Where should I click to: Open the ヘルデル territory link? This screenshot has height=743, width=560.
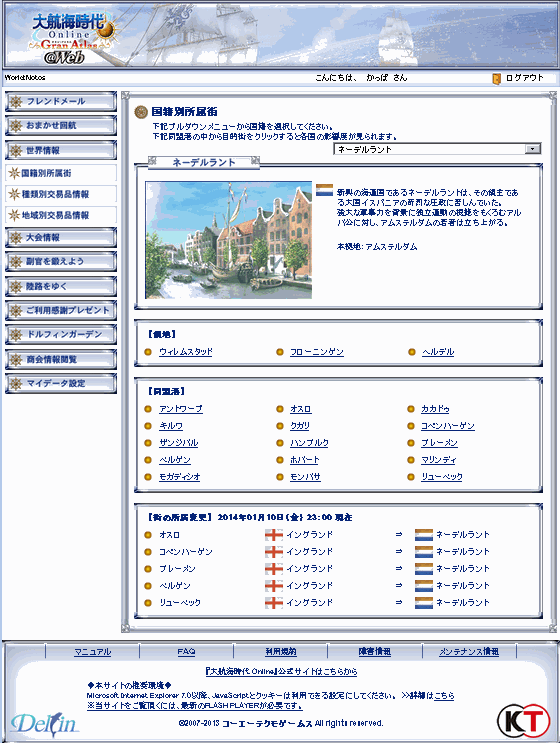[438, 352]
